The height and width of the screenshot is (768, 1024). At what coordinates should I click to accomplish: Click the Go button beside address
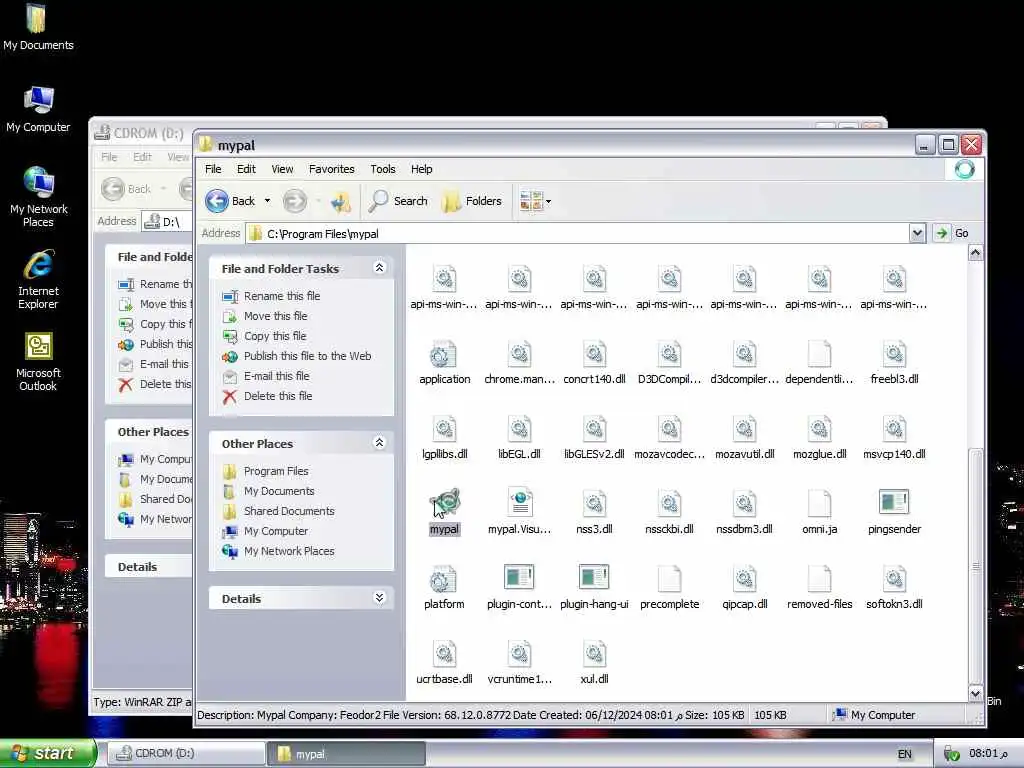[952, 233]
